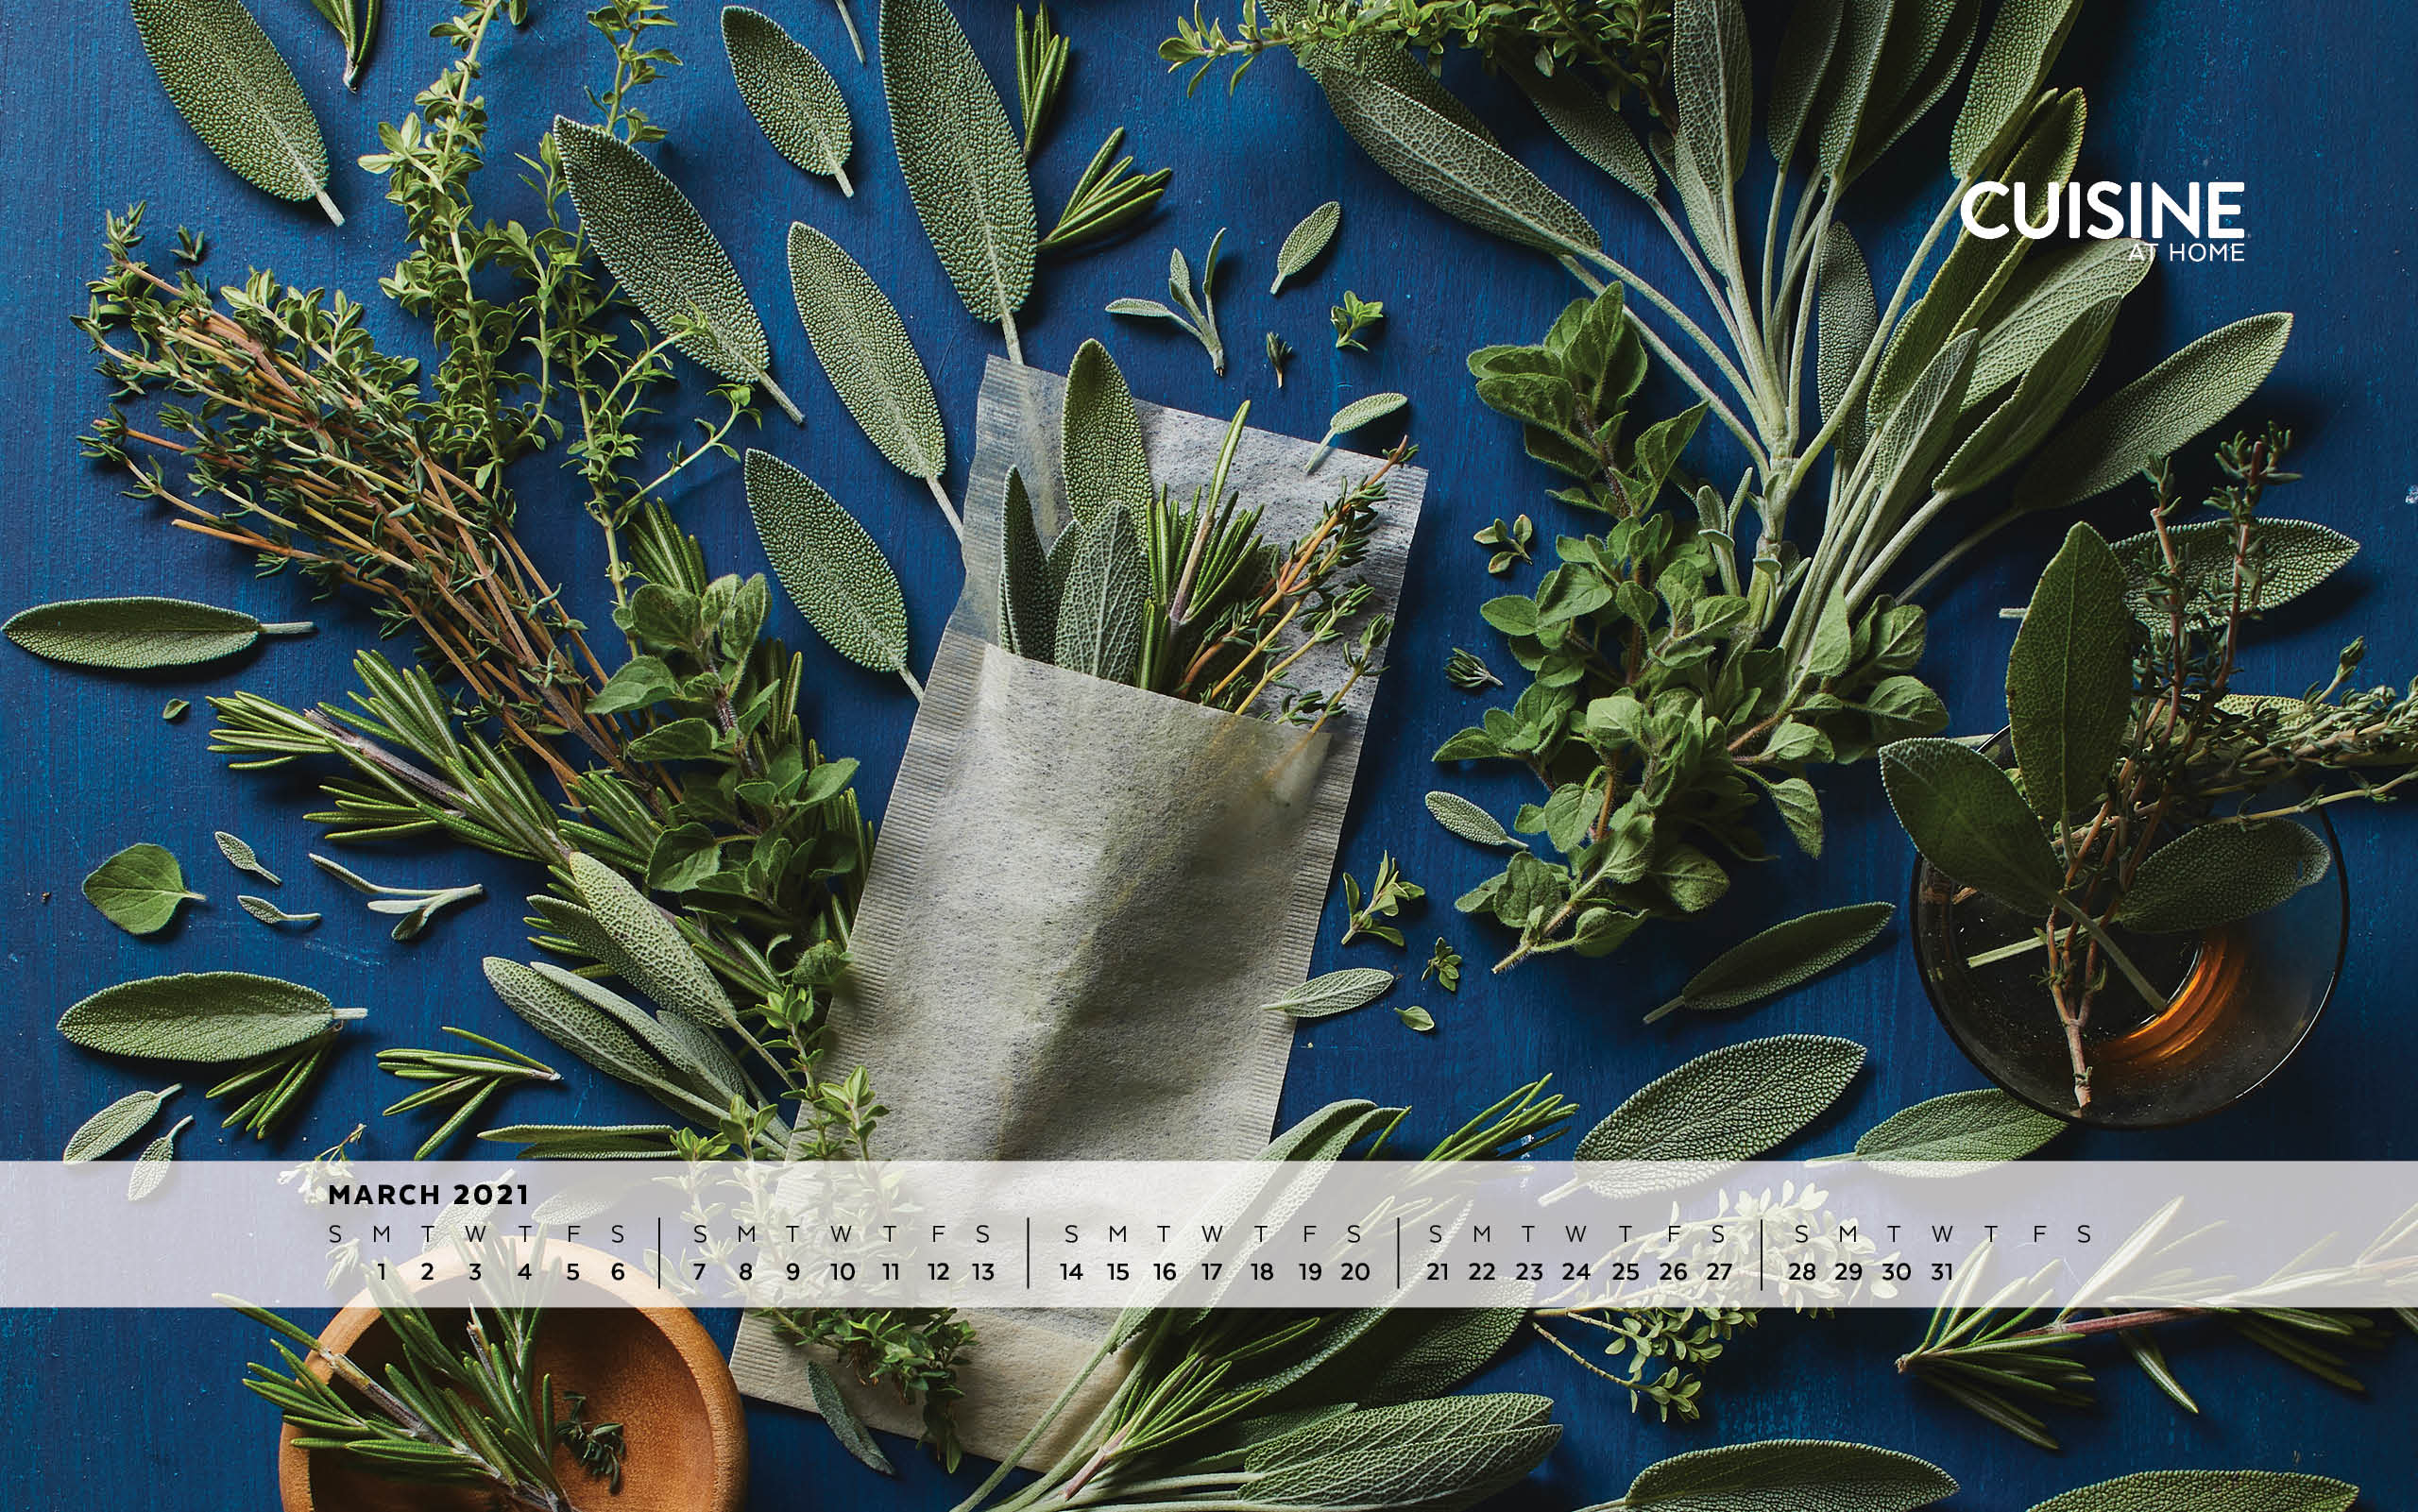Click date 20 on the calendar
The width and height of the screenshot is (2418, 1512).
[1355, 1272]
